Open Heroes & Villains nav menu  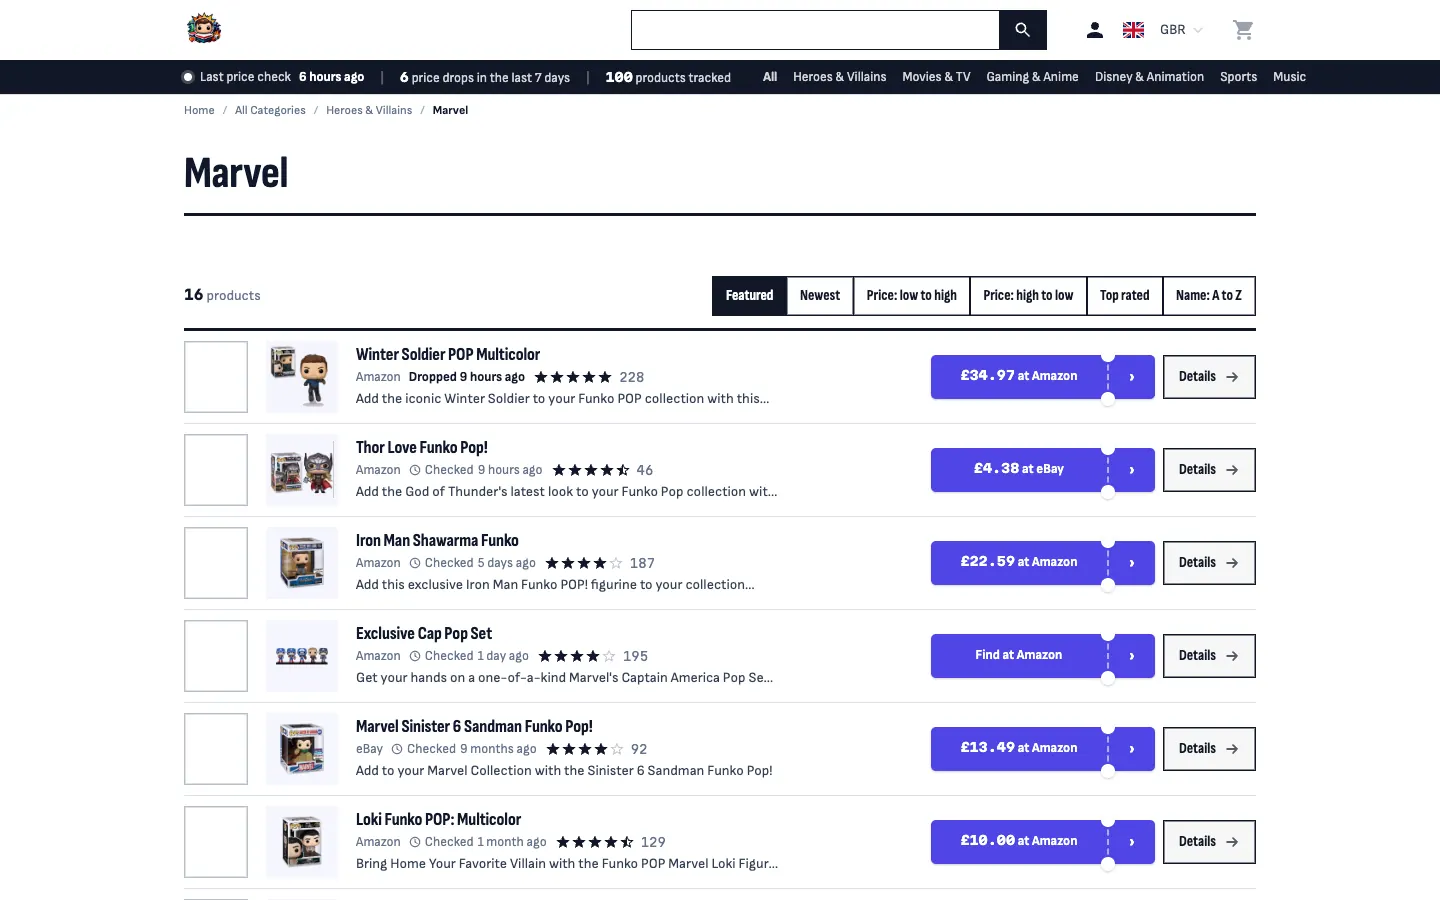[x=840, y=77]
